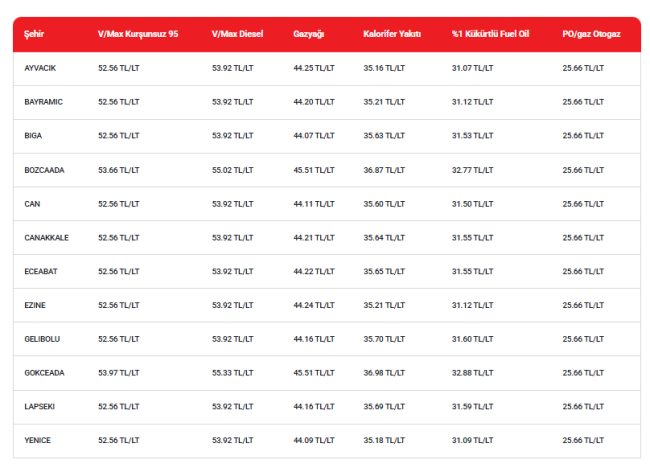Select the Gazyağı column header

pos(309,34)
